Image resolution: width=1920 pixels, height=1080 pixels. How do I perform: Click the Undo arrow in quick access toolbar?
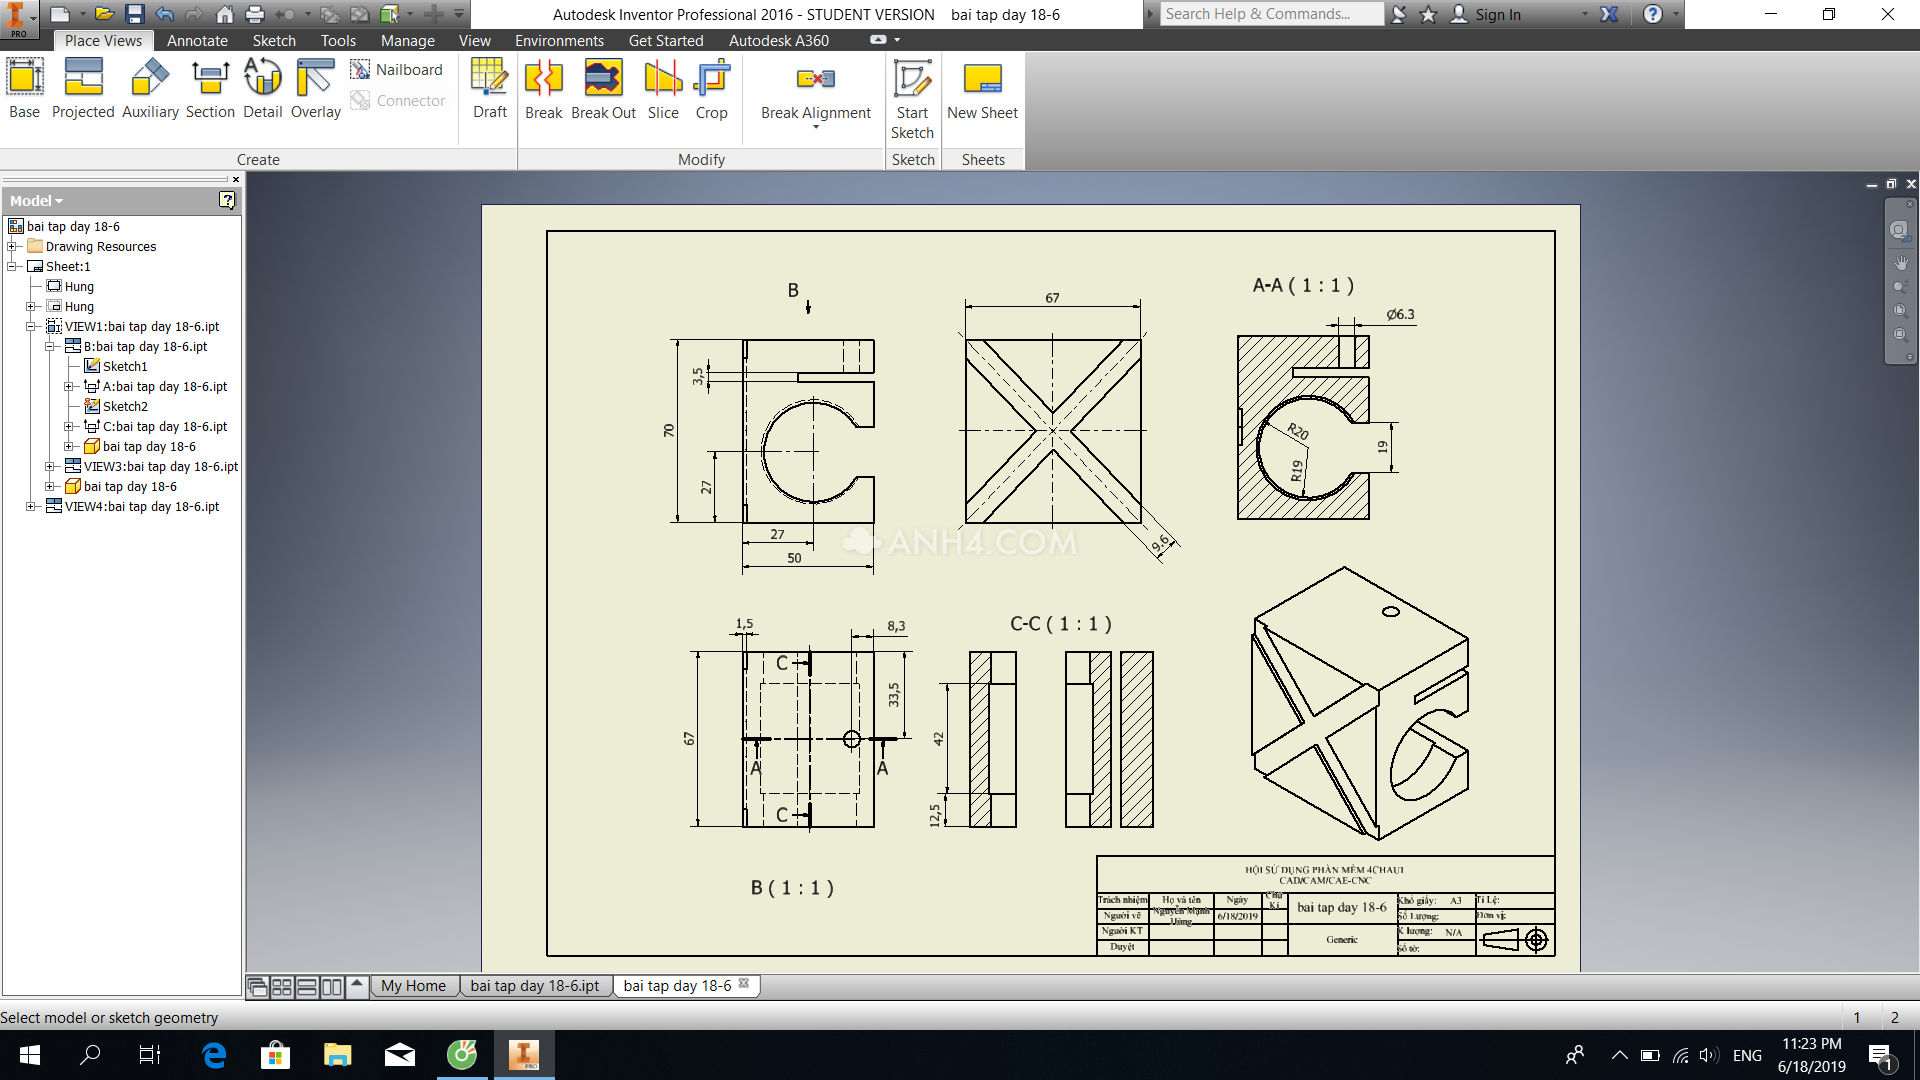165,14
